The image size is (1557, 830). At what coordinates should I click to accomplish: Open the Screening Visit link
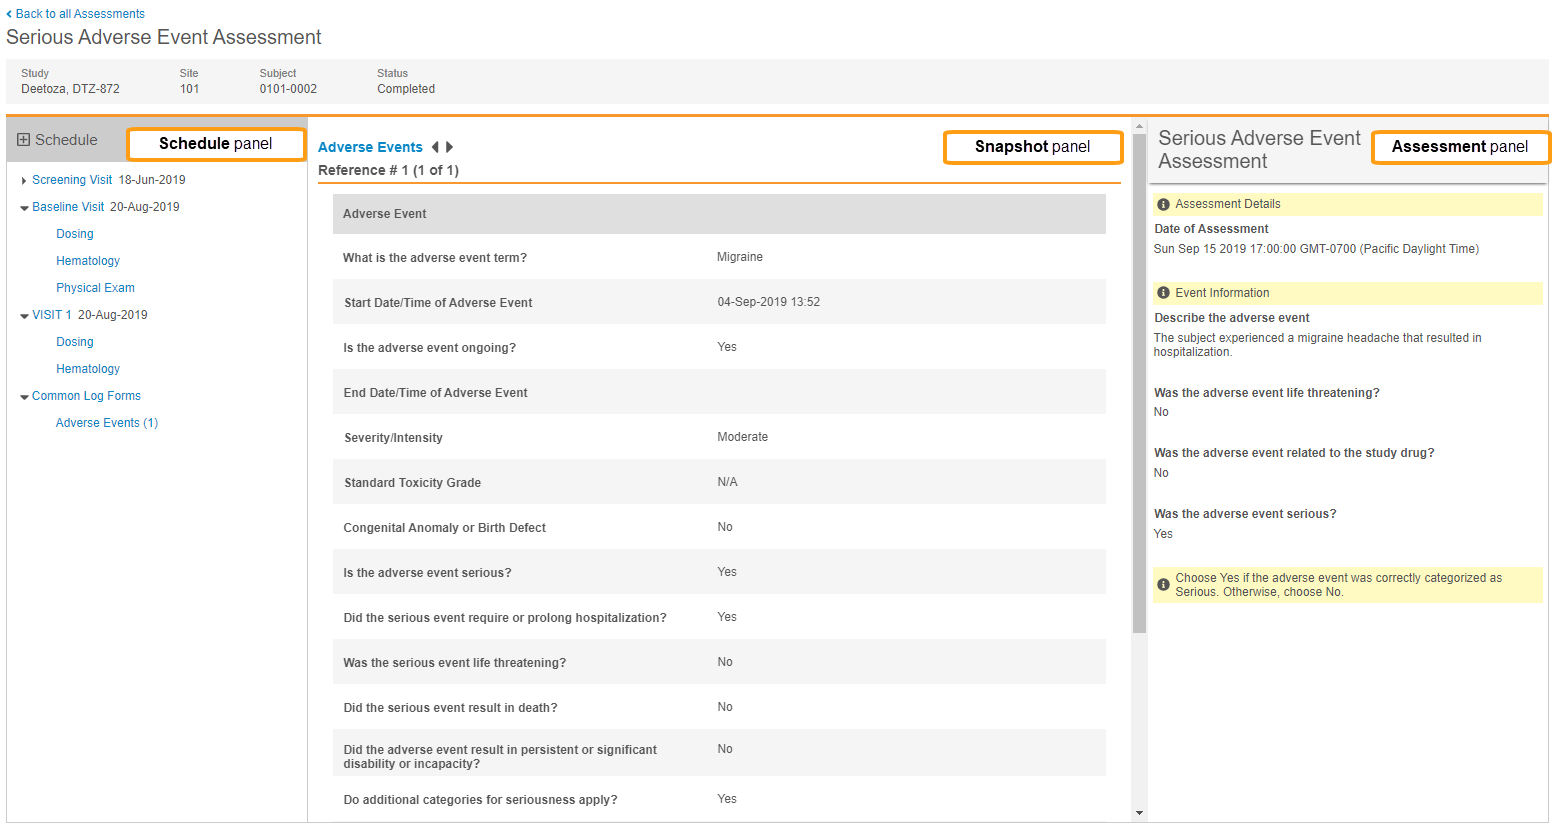[x=72, y=180]
